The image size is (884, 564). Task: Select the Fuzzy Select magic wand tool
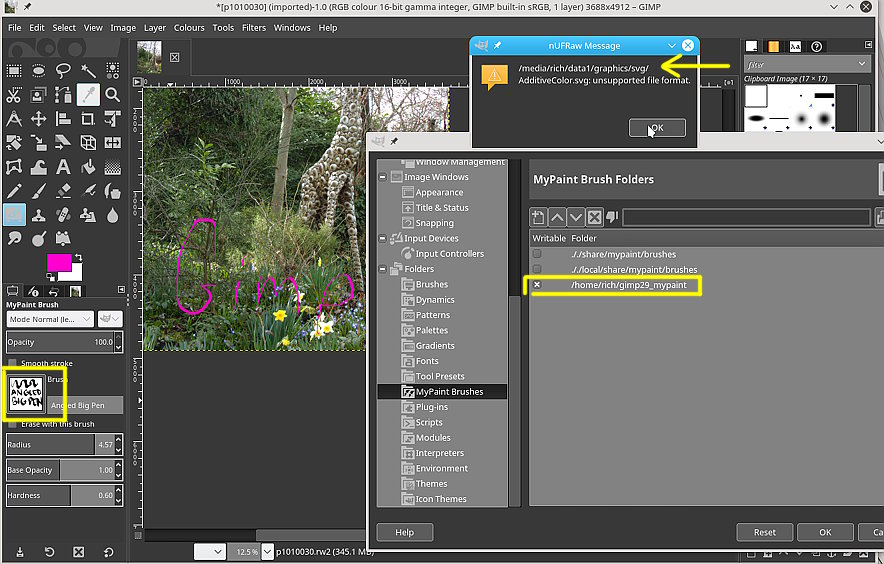88,70
